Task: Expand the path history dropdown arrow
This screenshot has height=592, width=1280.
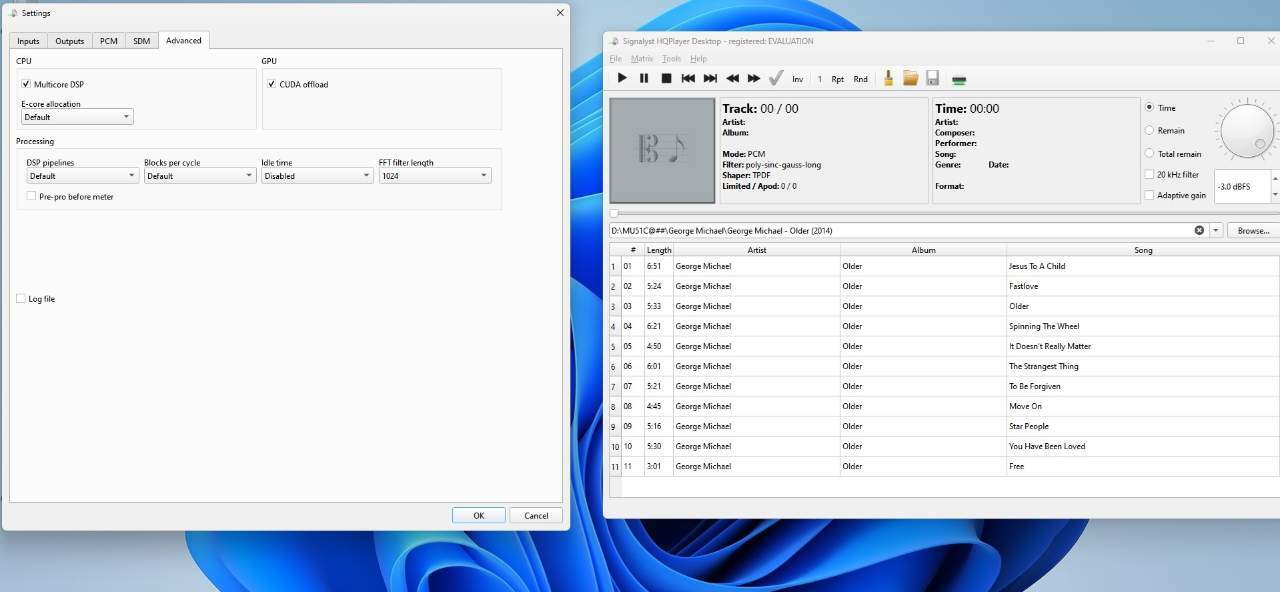Action: (1216, 230)
